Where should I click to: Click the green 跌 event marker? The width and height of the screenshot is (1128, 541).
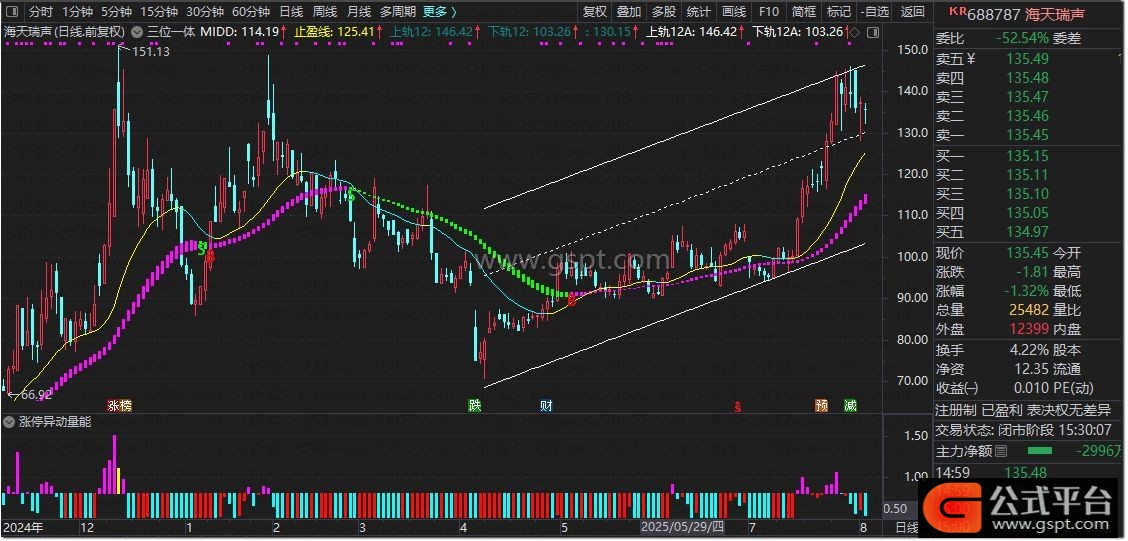473,406
